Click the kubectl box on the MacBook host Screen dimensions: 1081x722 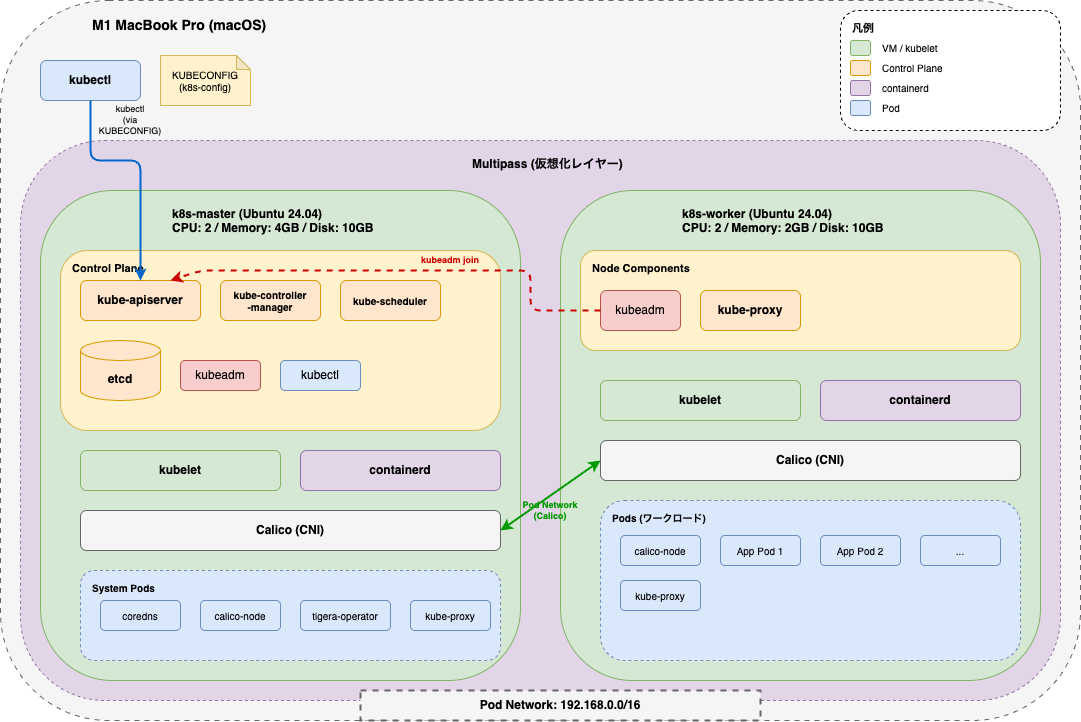tap(90, 80)
